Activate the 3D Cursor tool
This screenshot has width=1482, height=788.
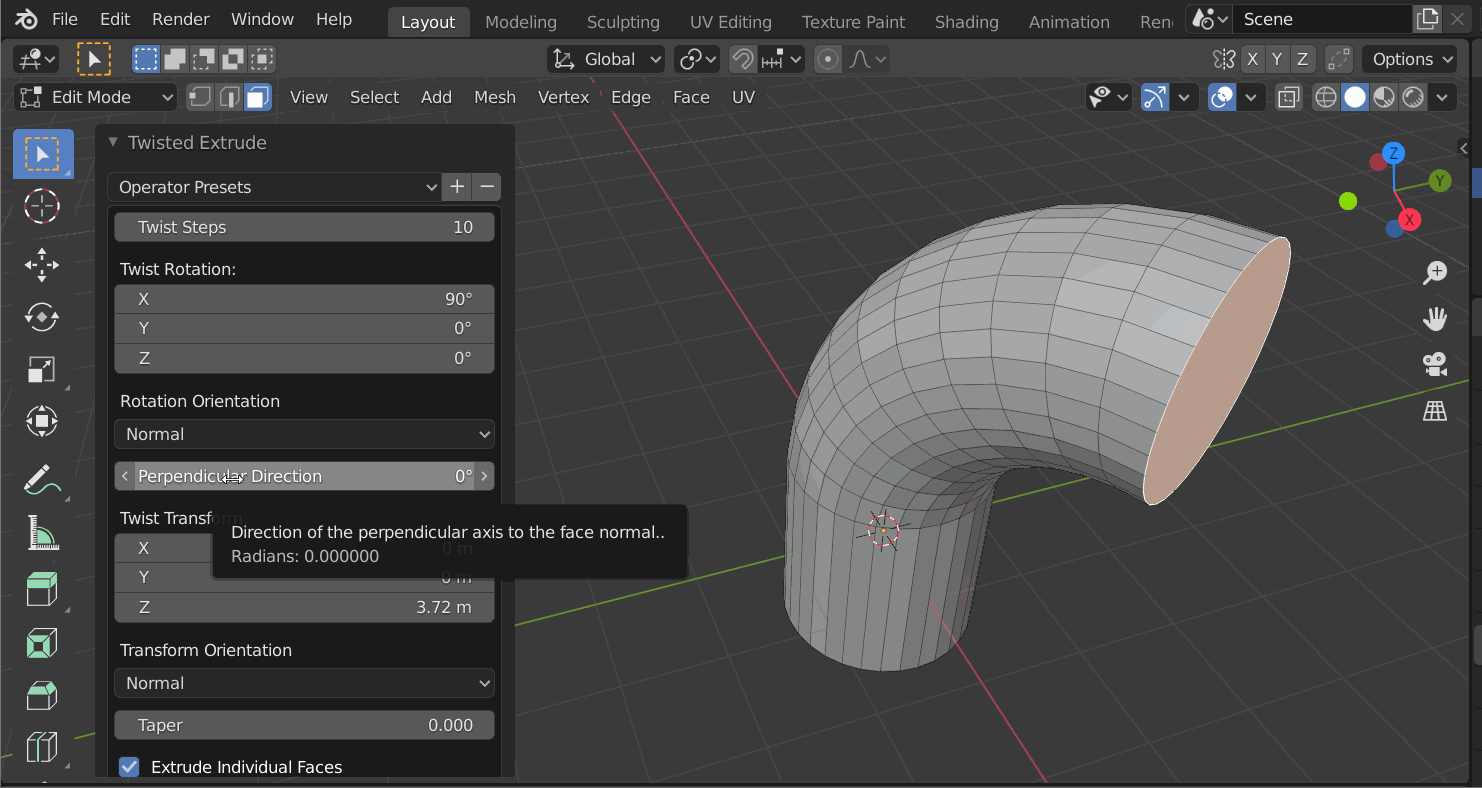(42, 206)
